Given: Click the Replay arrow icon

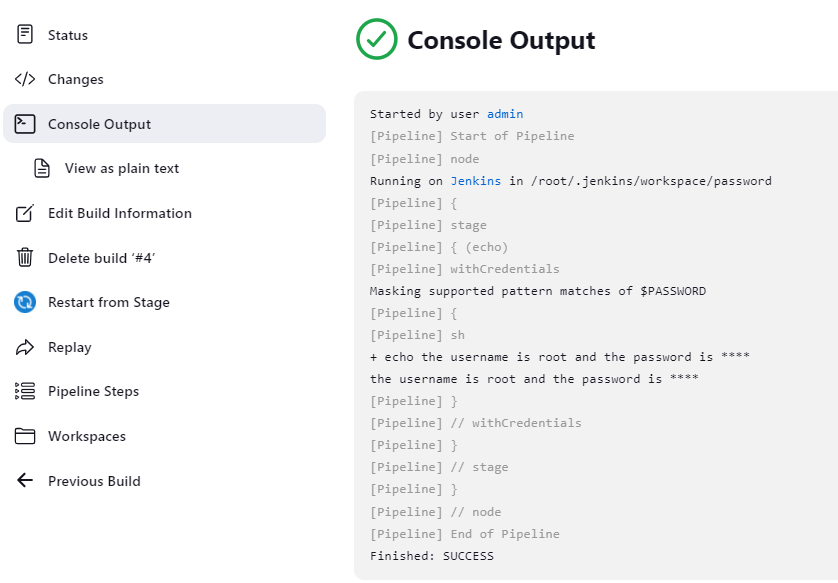Looking at the screenshot, I should (x=25, y=347).
